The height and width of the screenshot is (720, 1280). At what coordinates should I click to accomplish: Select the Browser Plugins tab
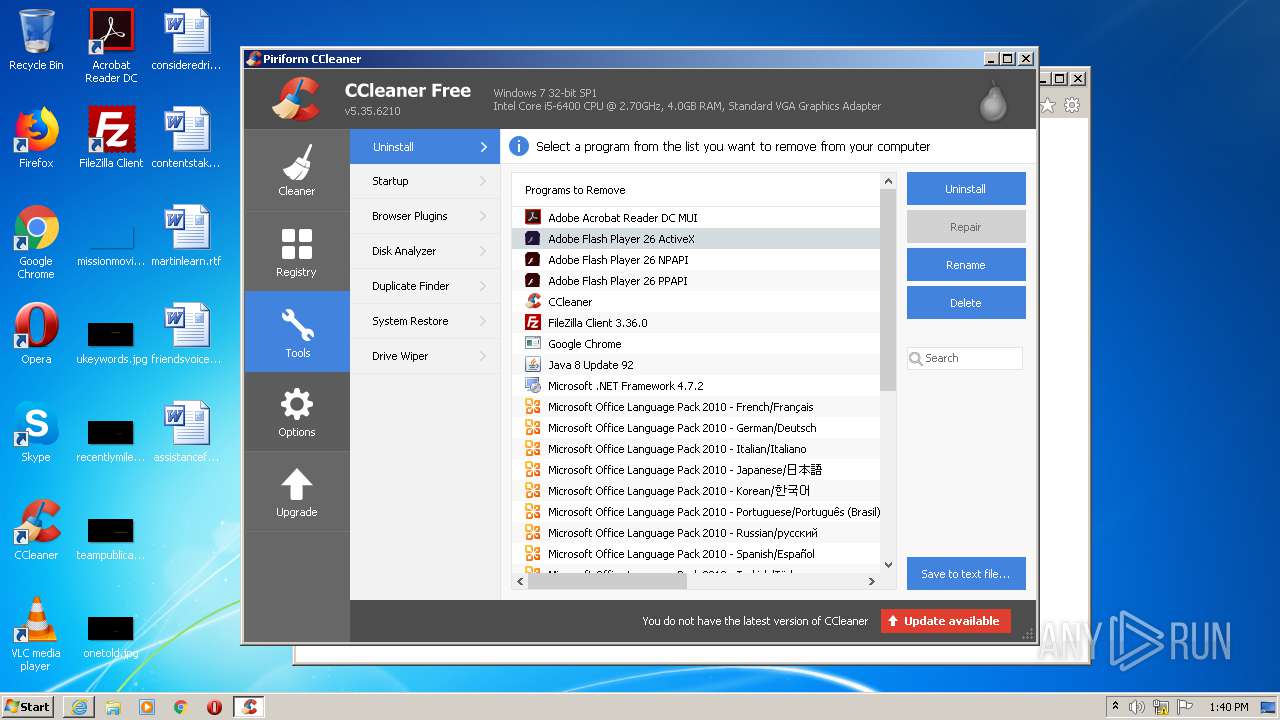[425, 216]
